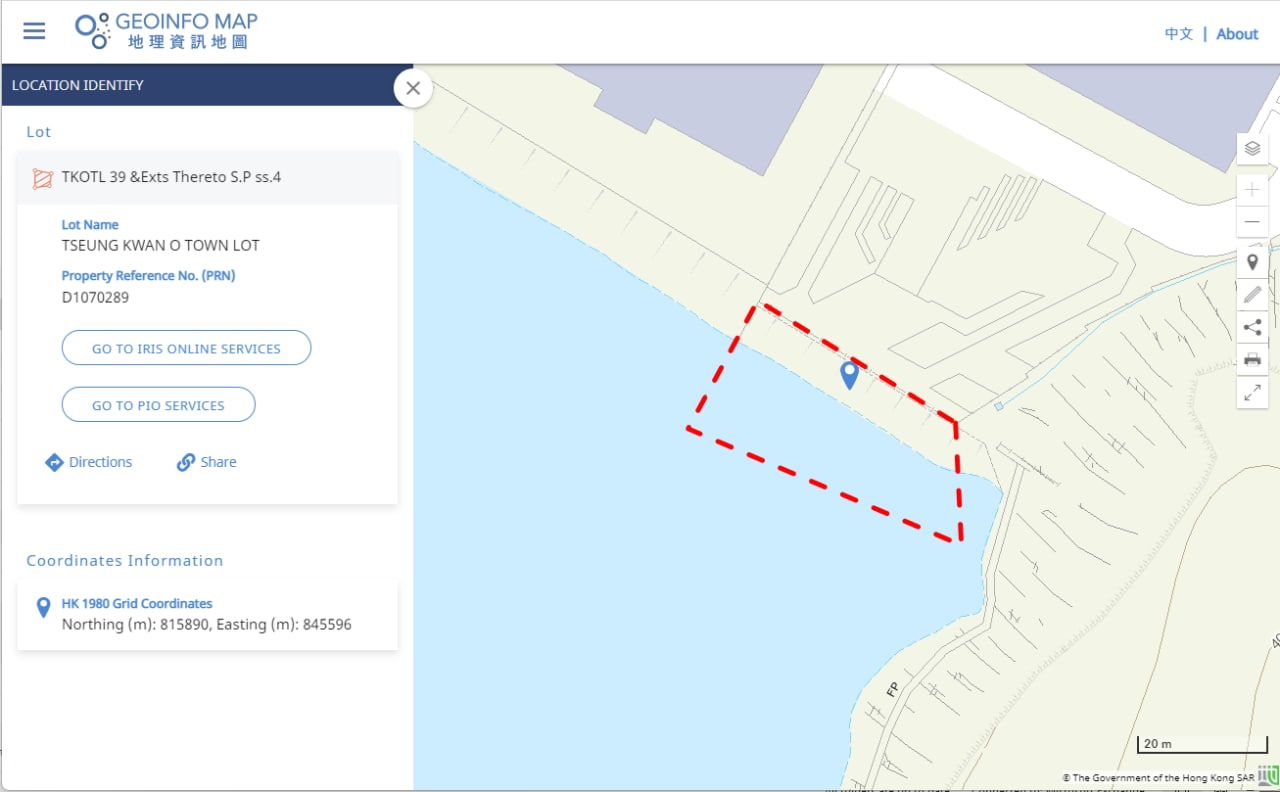The height and width of the screenshot is (792, 1280).
Task: Switch language to 中文
Action: pos(1179,34)
